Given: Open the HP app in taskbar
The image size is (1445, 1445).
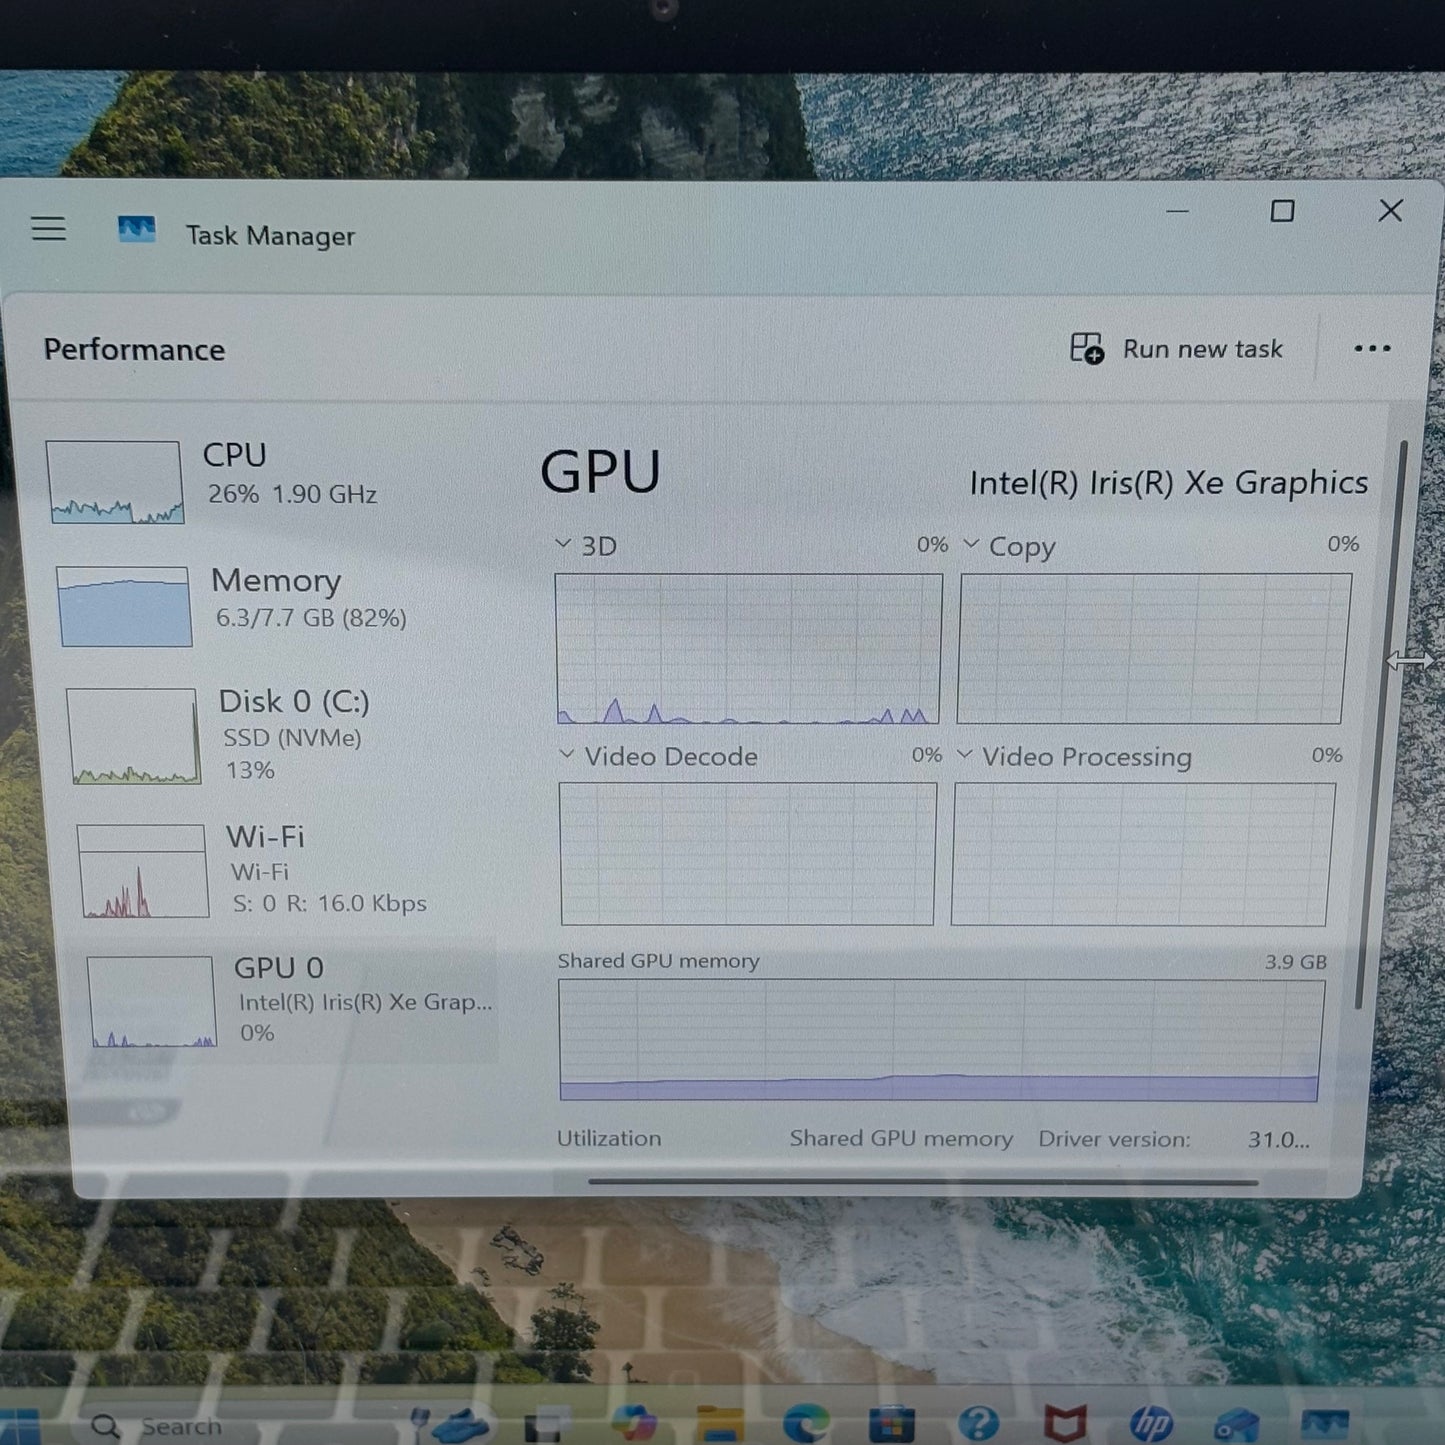Looking at the screenshot, I should [x=1151, y=1424].
